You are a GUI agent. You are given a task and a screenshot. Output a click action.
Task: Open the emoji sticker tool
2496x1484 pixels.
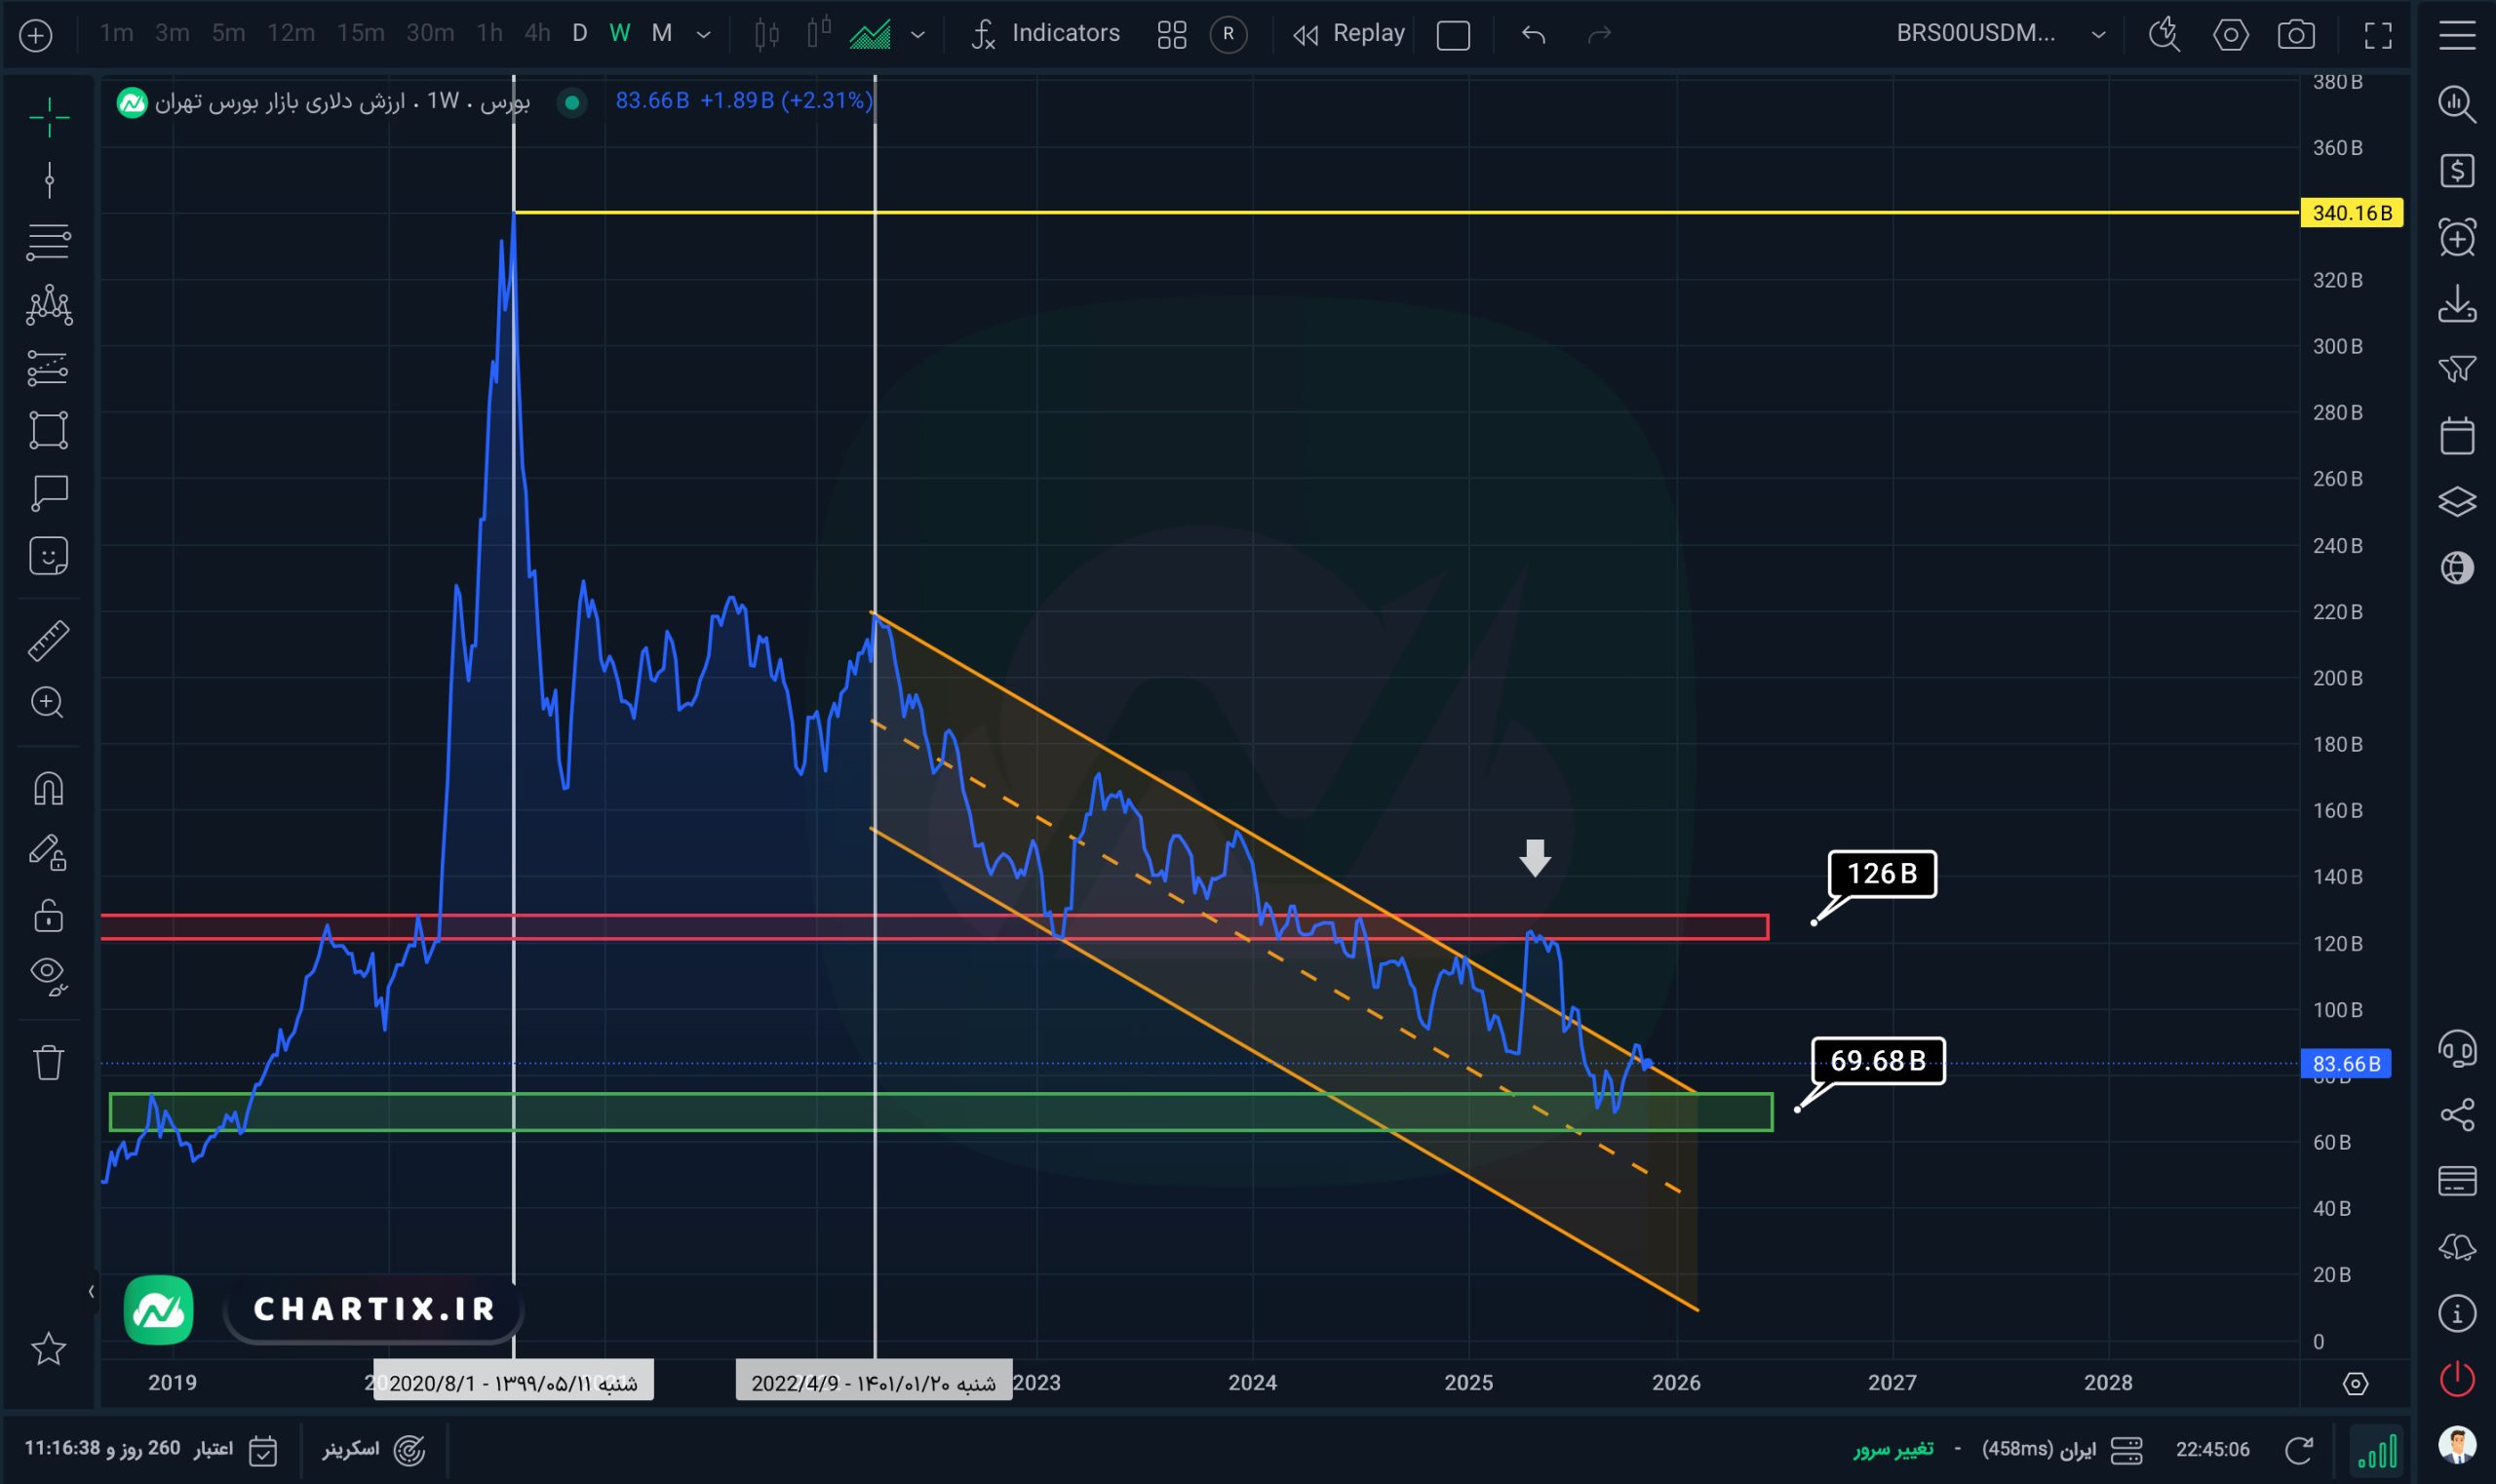pyautogui.click(x=48, y=556)
